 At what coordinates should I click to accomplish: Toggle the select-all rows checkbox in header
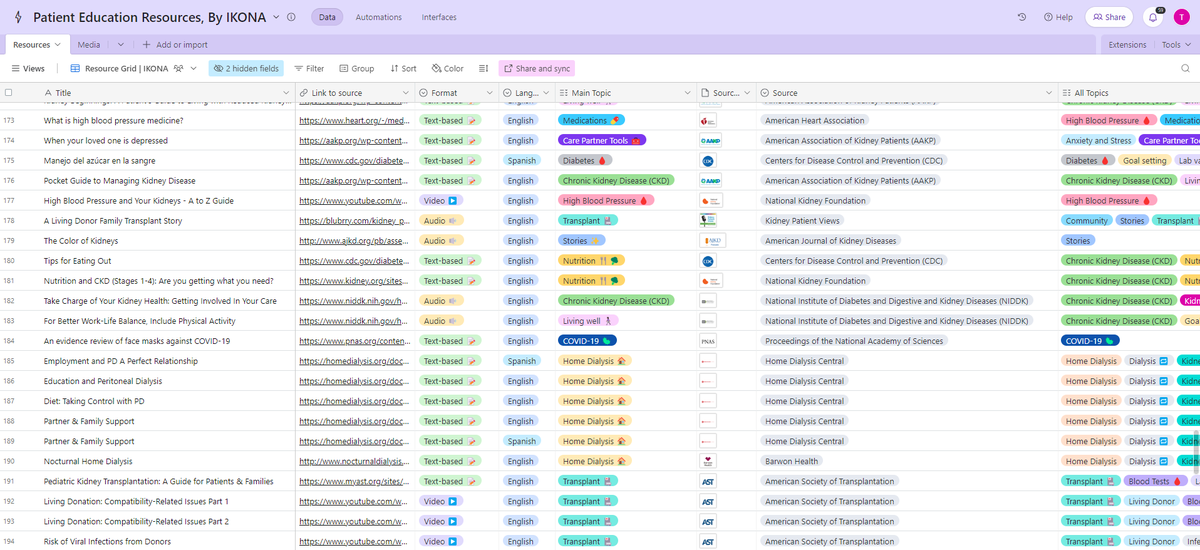click(9, 92)
